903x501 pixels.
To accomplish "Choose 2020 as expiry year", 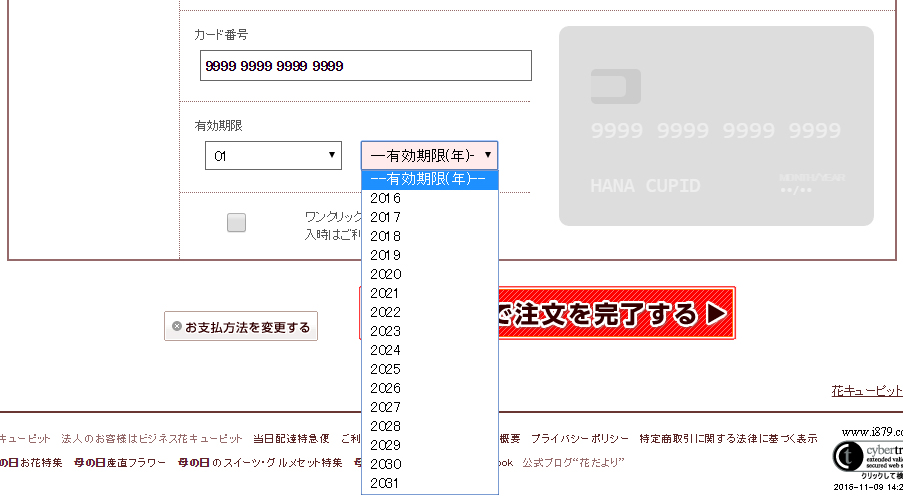I will (430, 274).
